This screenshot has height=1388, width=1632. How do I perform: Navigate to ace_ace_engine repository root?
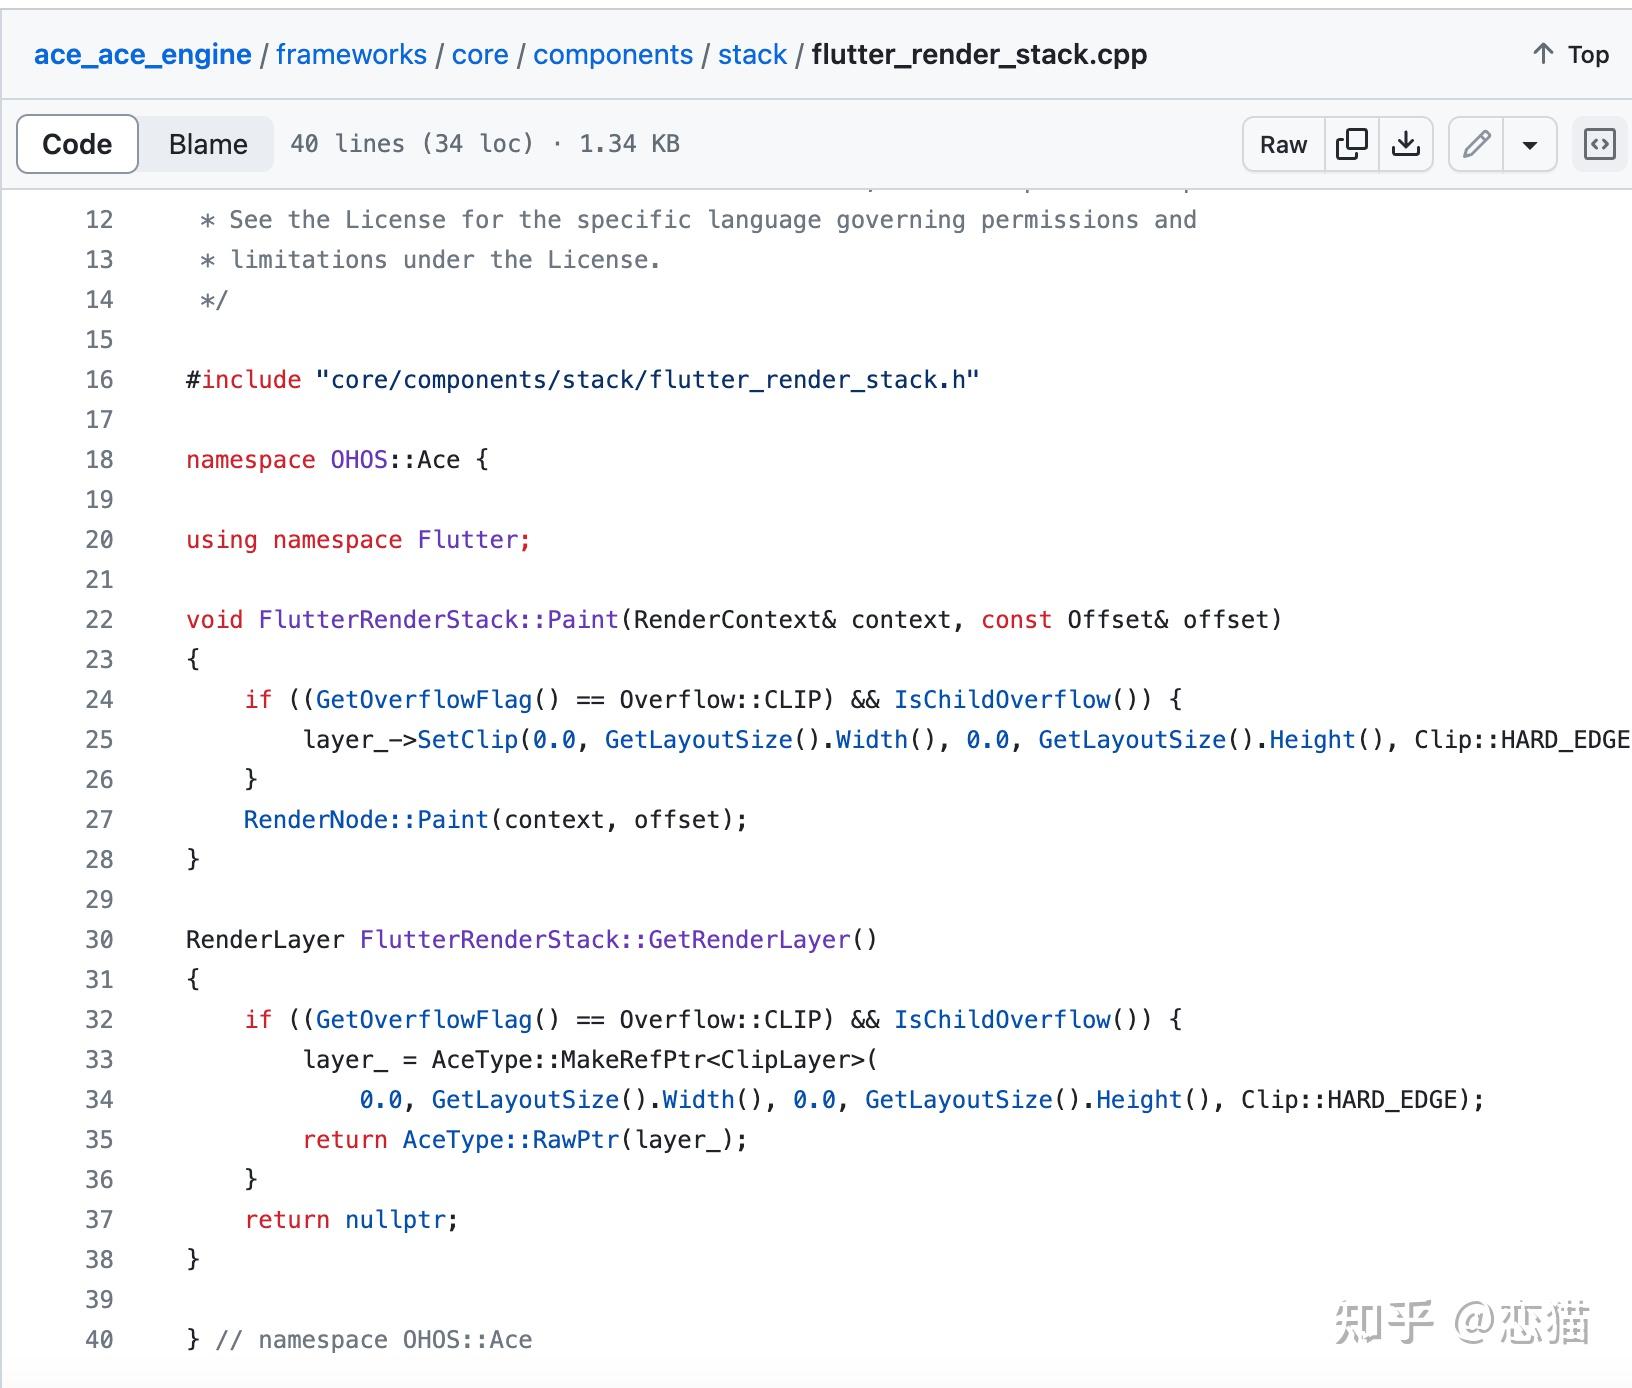142,54
